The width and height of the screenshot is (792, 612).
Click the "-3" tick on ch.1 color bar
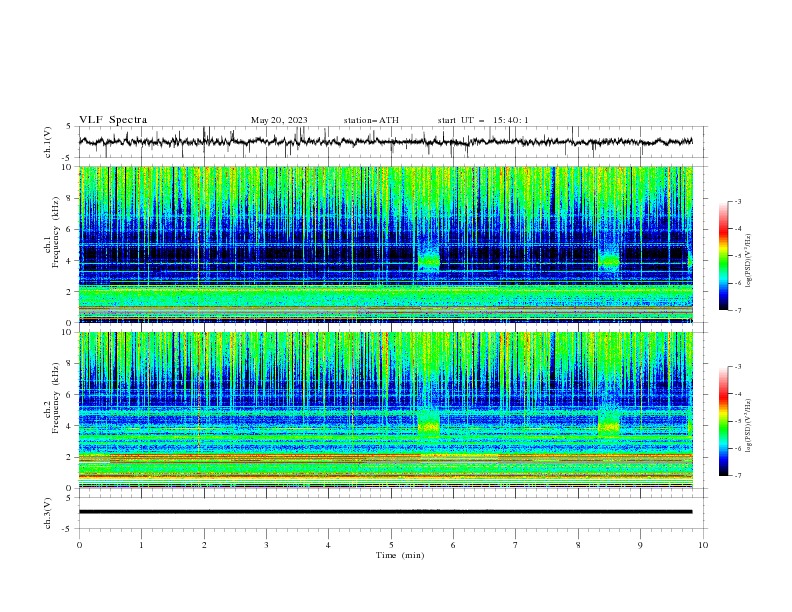coord(737,201)
